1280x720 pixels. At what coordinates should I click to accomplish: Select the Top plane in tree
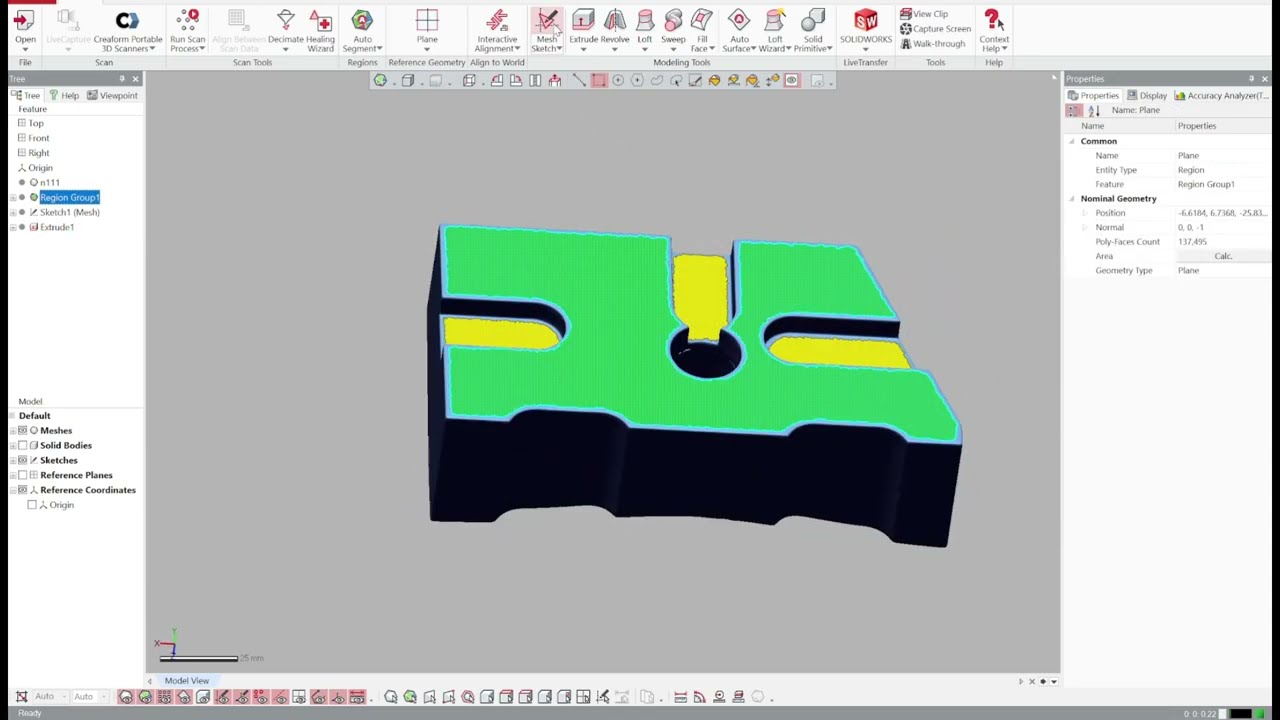tap(35, 123)
